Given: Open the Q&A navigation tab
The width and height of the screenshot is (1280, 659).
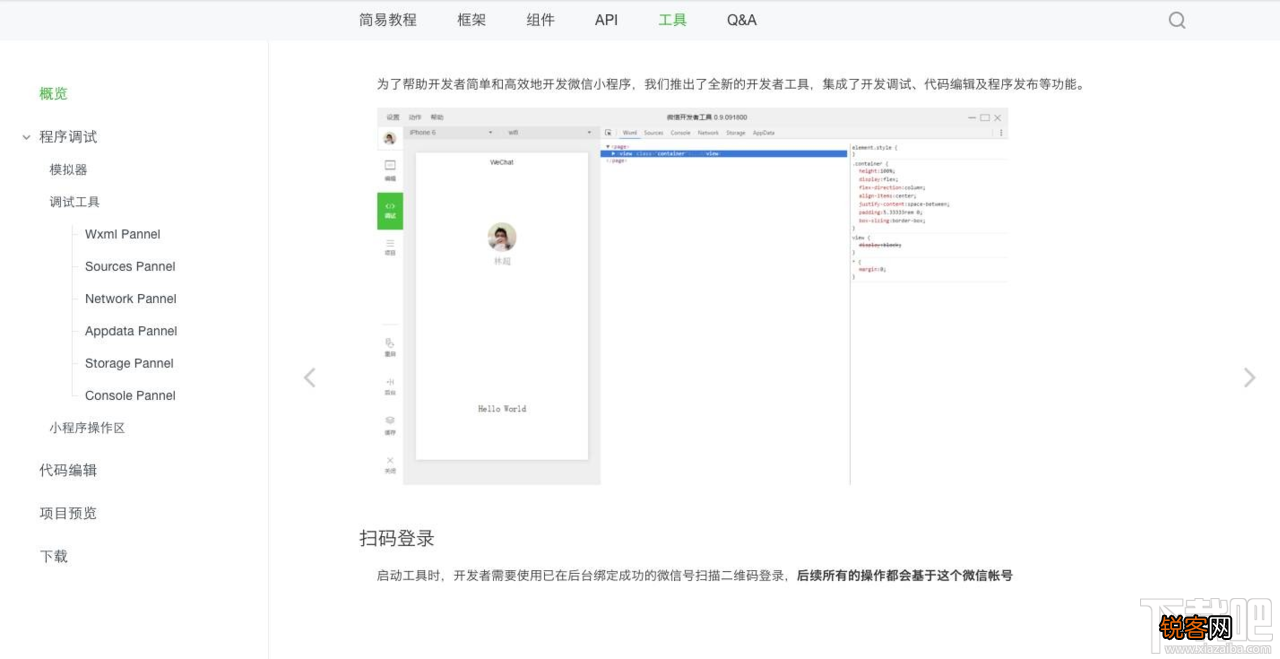Looking at the screenshot, I should point(742,20).
